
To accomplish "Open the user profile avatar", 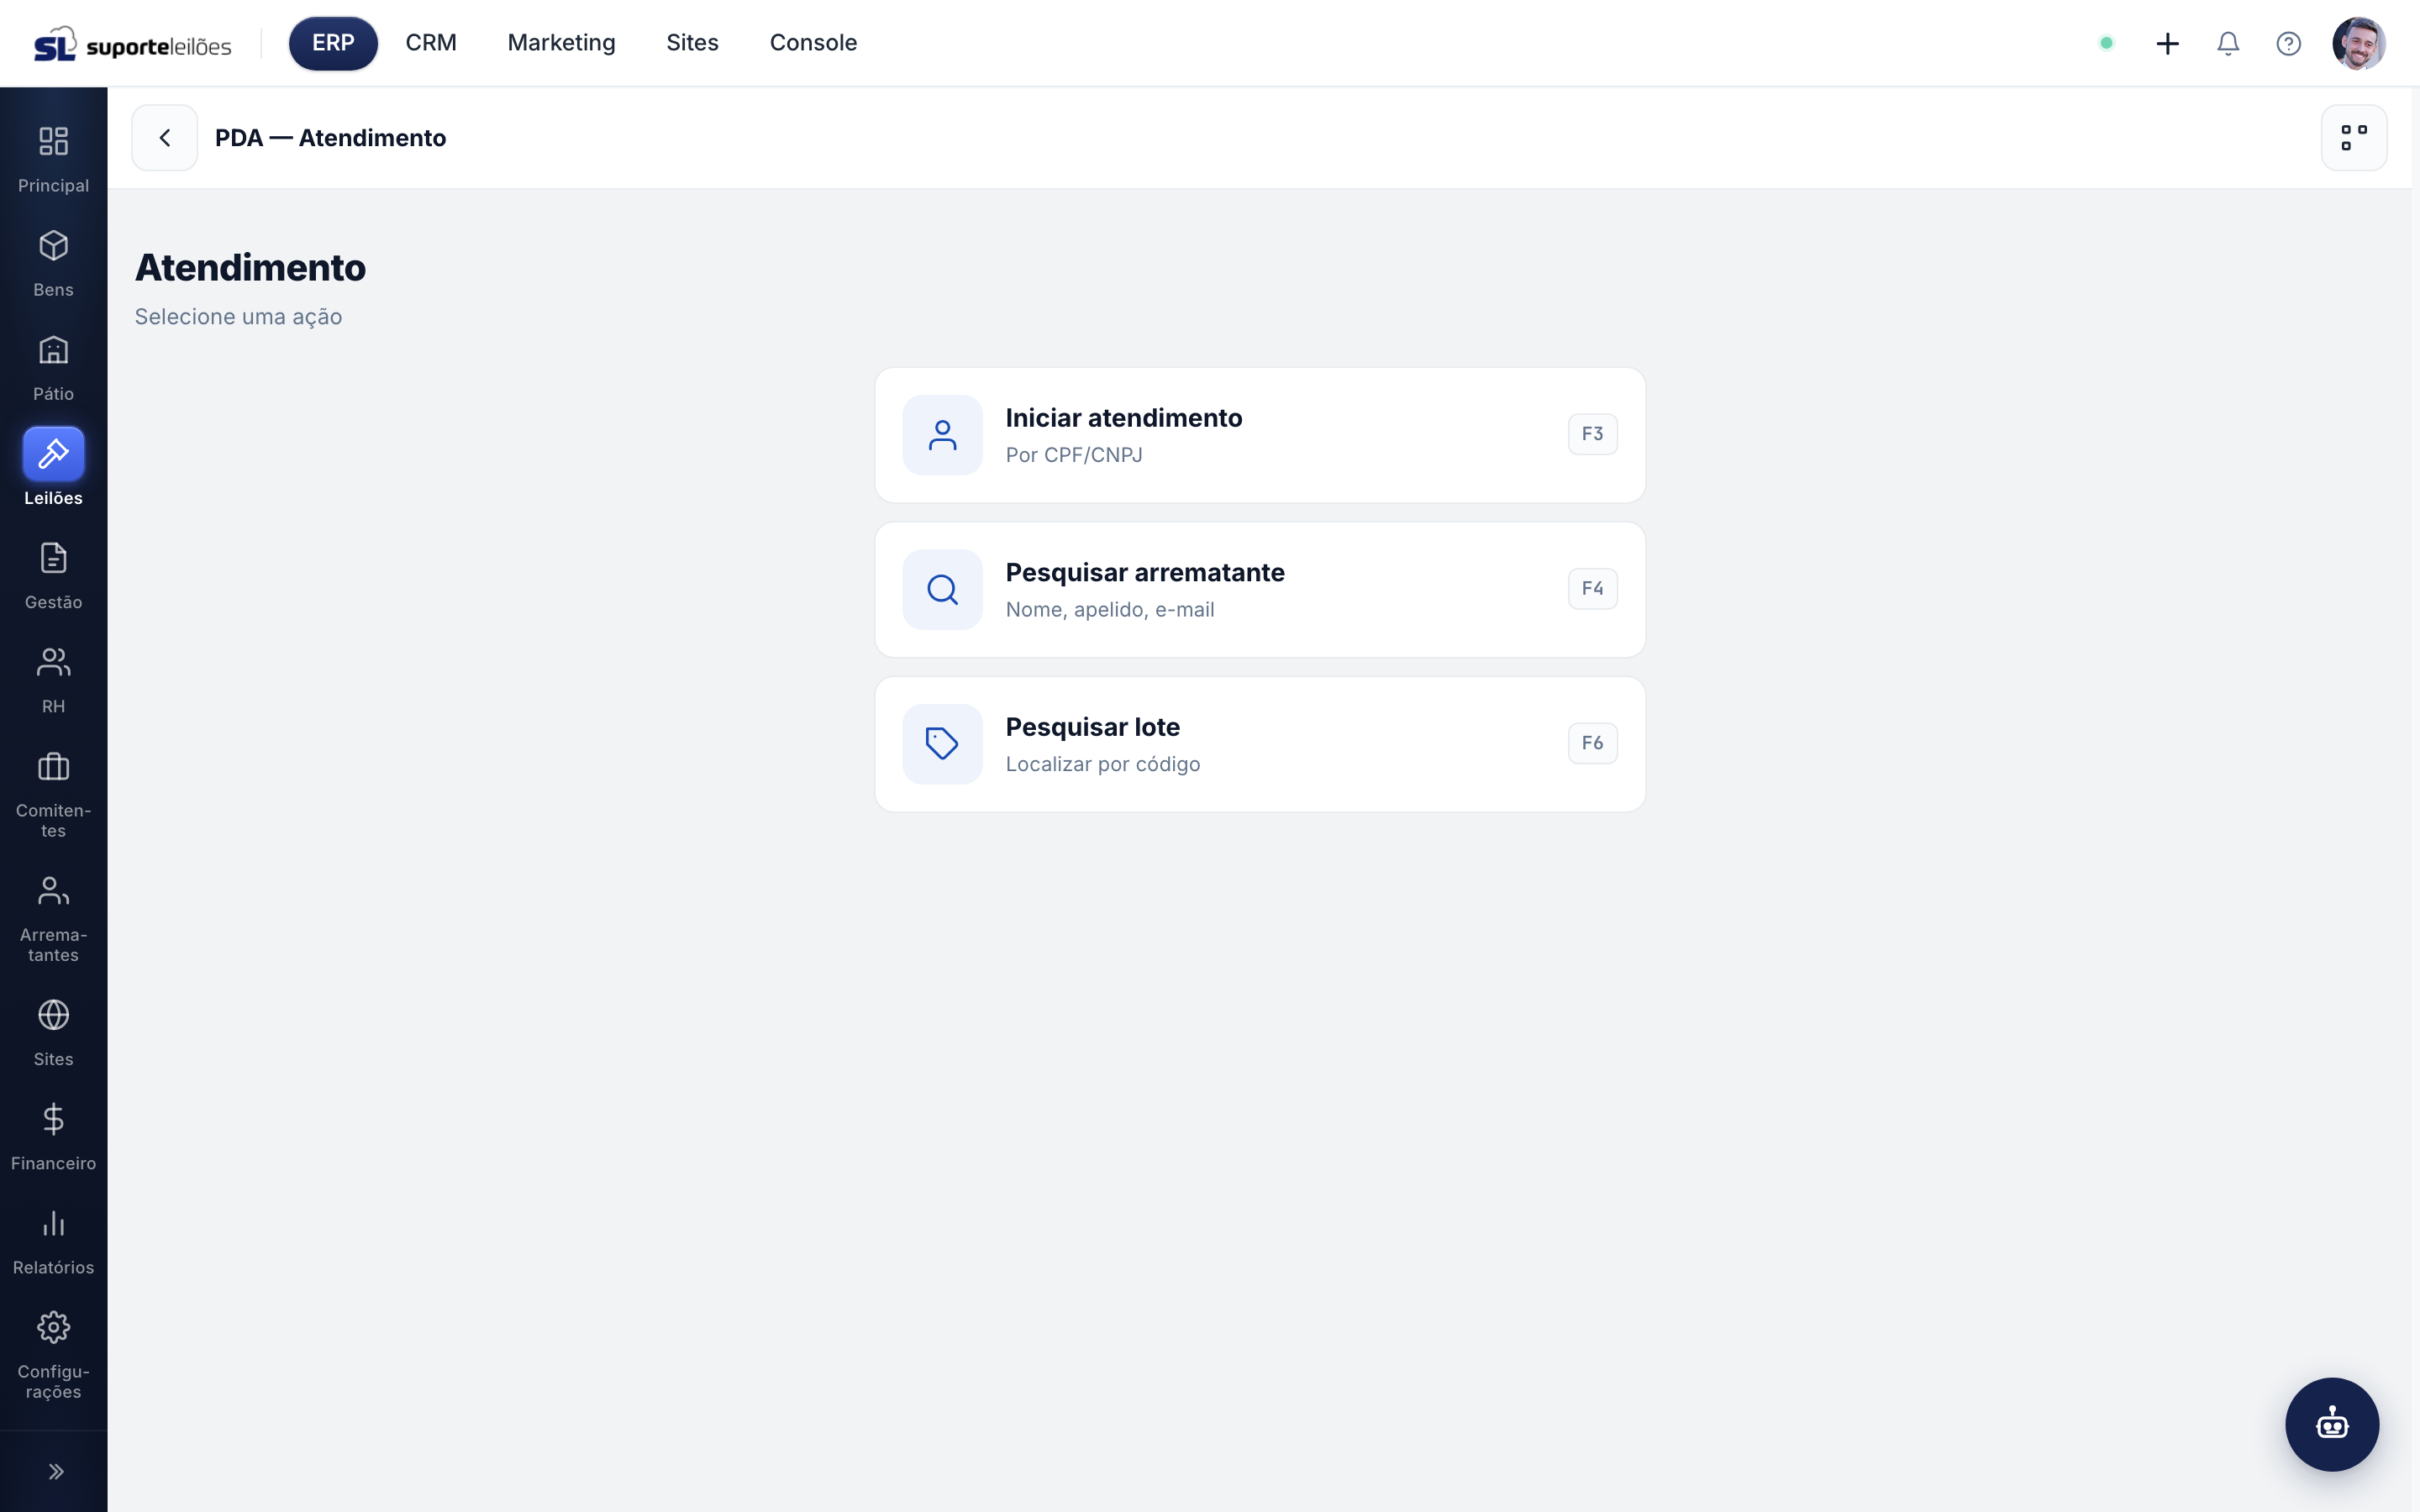I will [2358, 43].
